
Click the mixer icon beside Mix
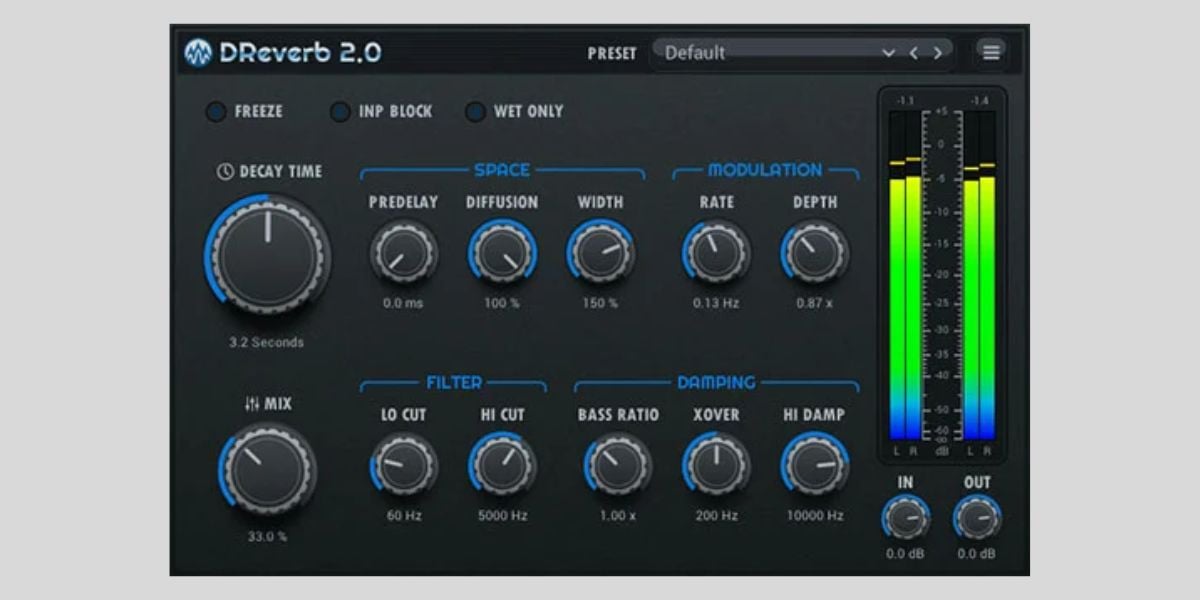tap(252, 404)
